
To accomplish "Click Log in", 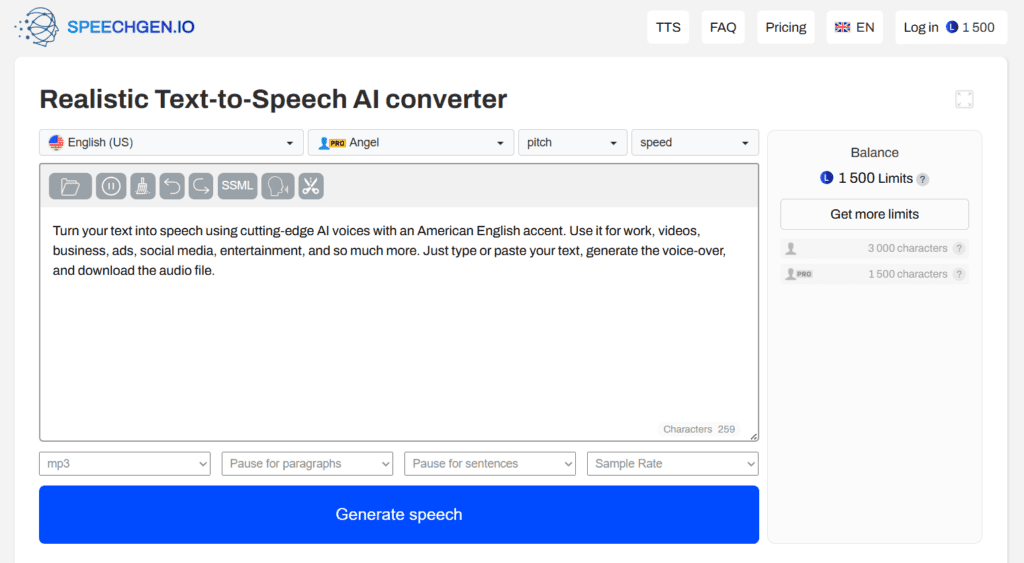I will tap(921, 27).
